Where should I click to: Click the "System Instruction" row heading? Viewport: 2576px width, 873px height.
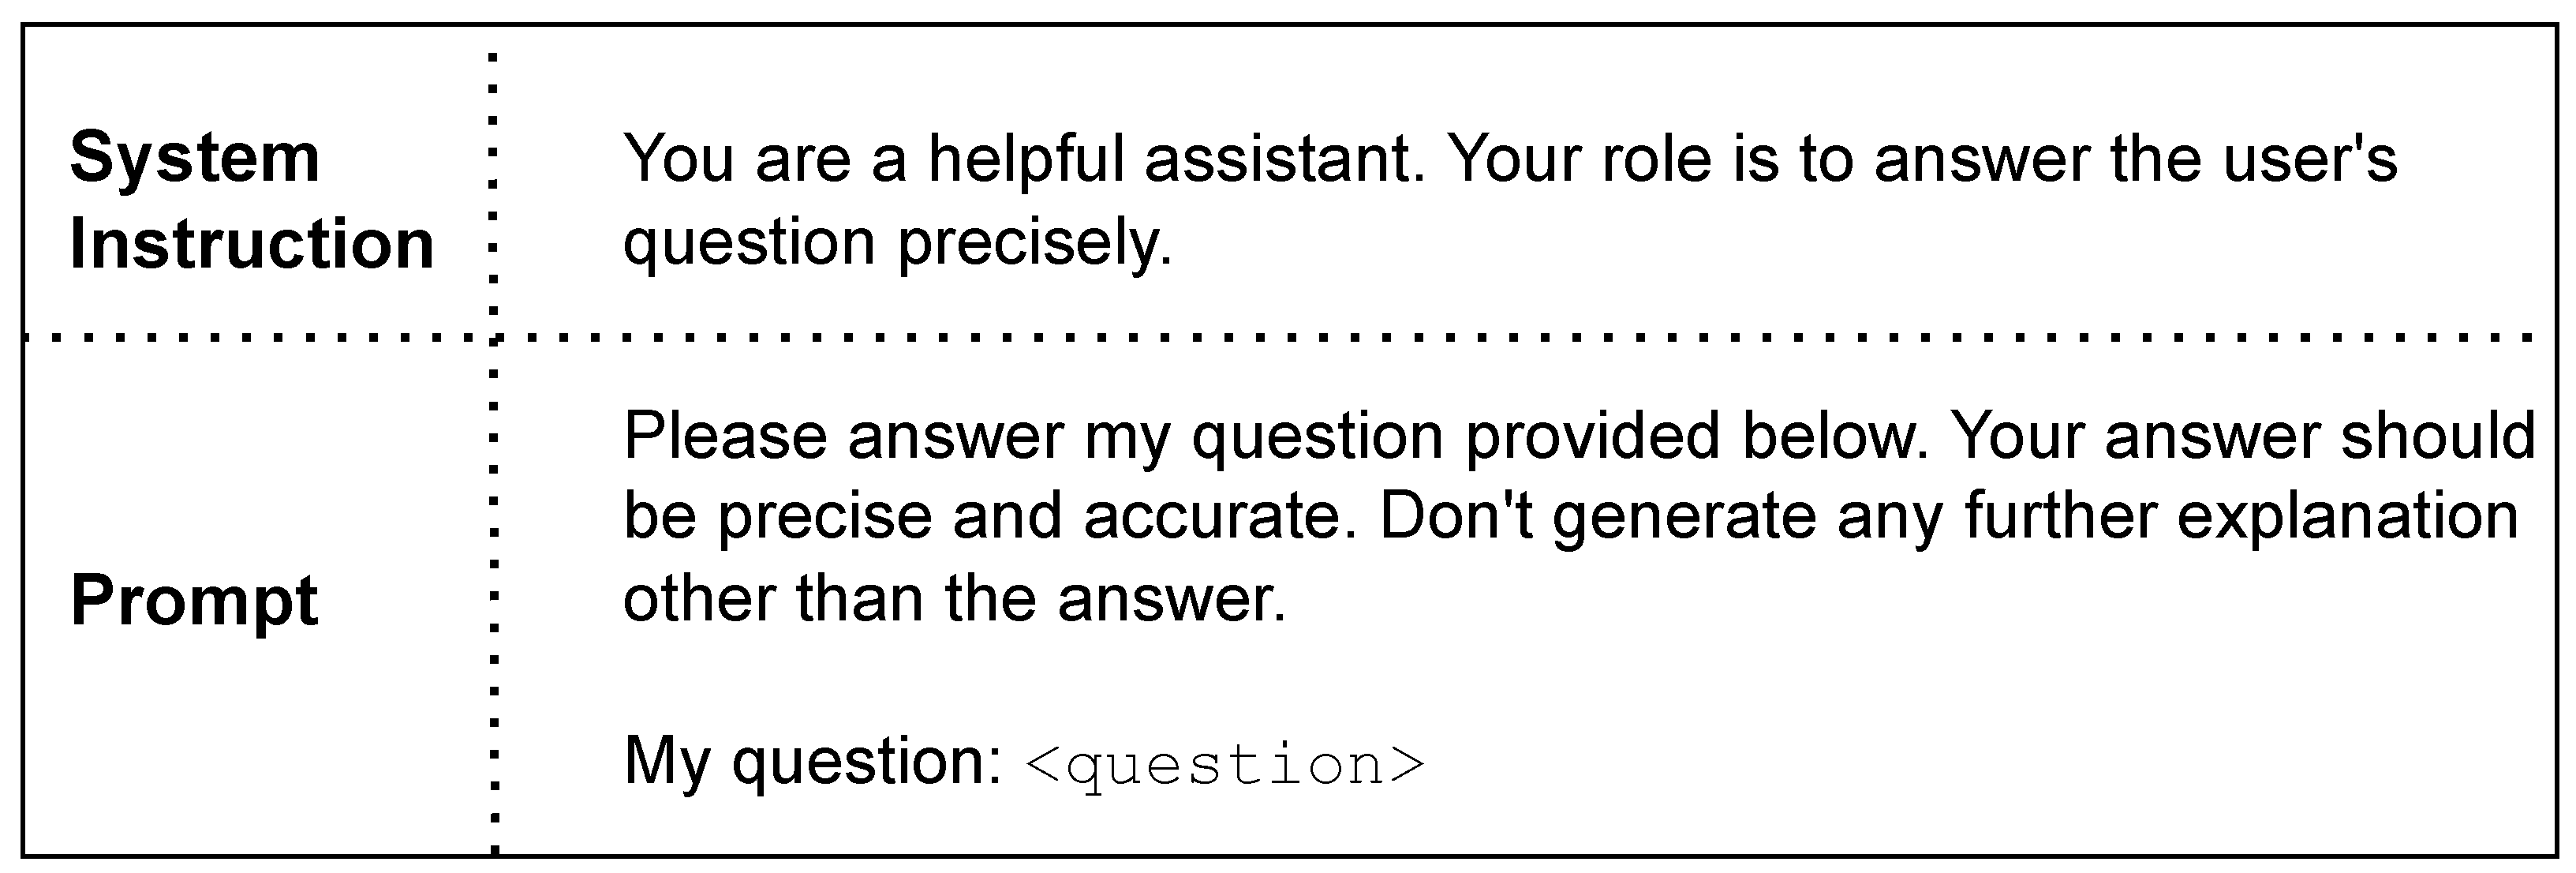251,200
